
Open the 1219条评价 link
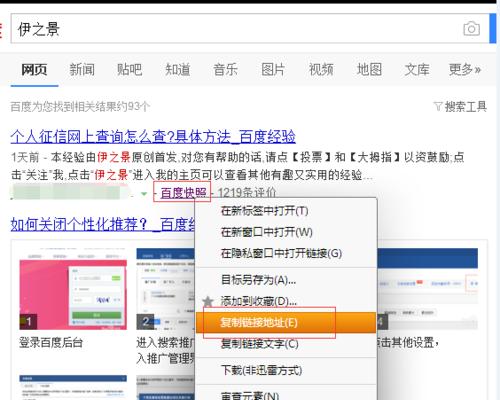click(247, 193)
